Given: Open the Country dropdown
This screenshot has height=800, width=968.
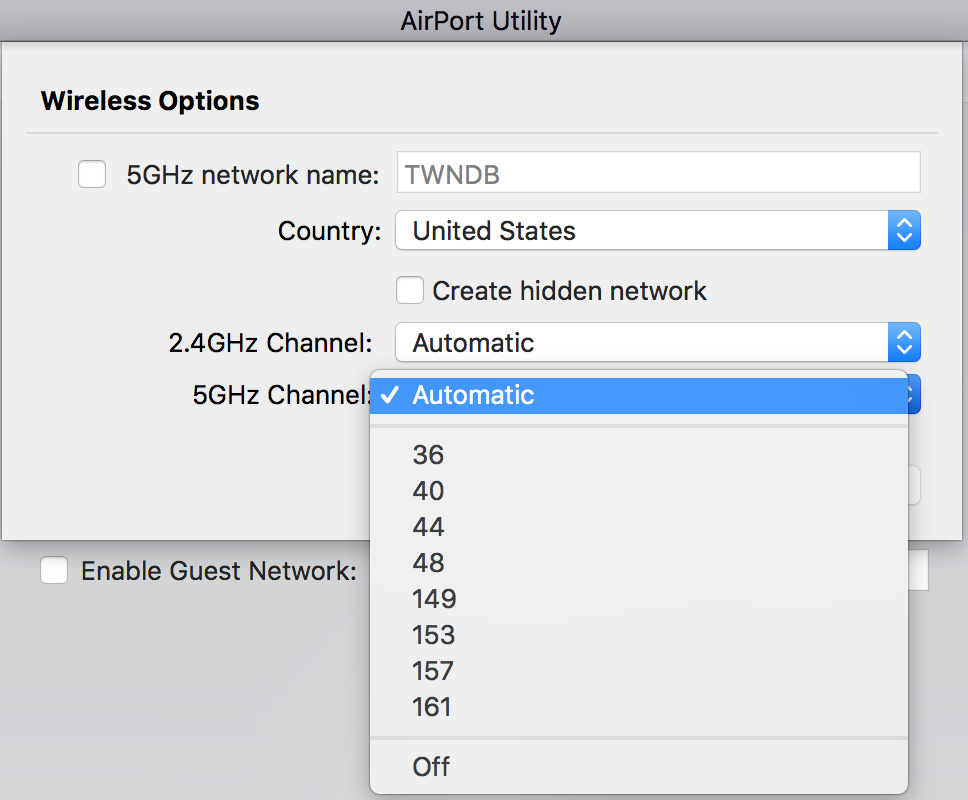Looking at the screenshot, I should pyautogui.click(x=642, y=231).
